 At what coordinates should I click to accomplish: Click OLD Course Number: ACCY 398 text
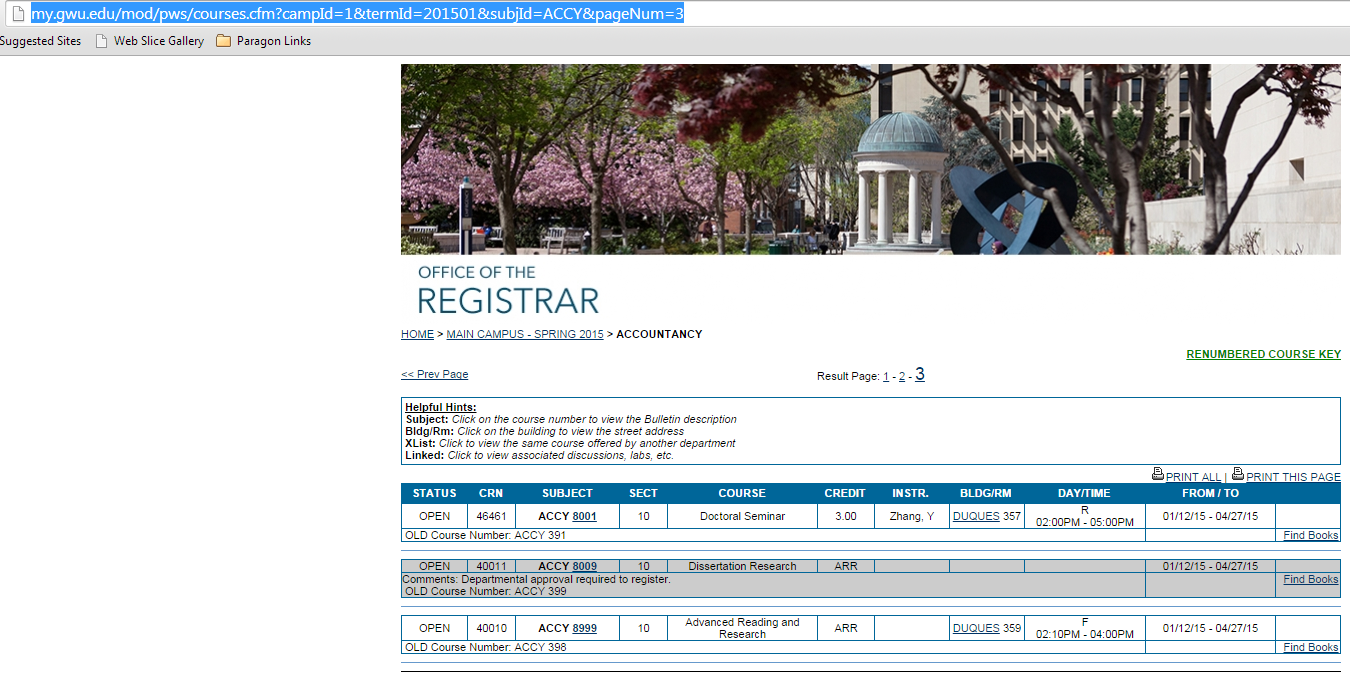point(484,647)
